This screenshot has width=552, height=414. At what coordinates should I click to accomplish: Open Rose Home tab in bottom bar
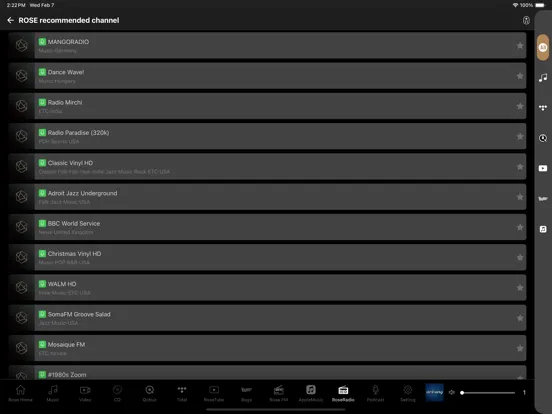coord(20,393)
